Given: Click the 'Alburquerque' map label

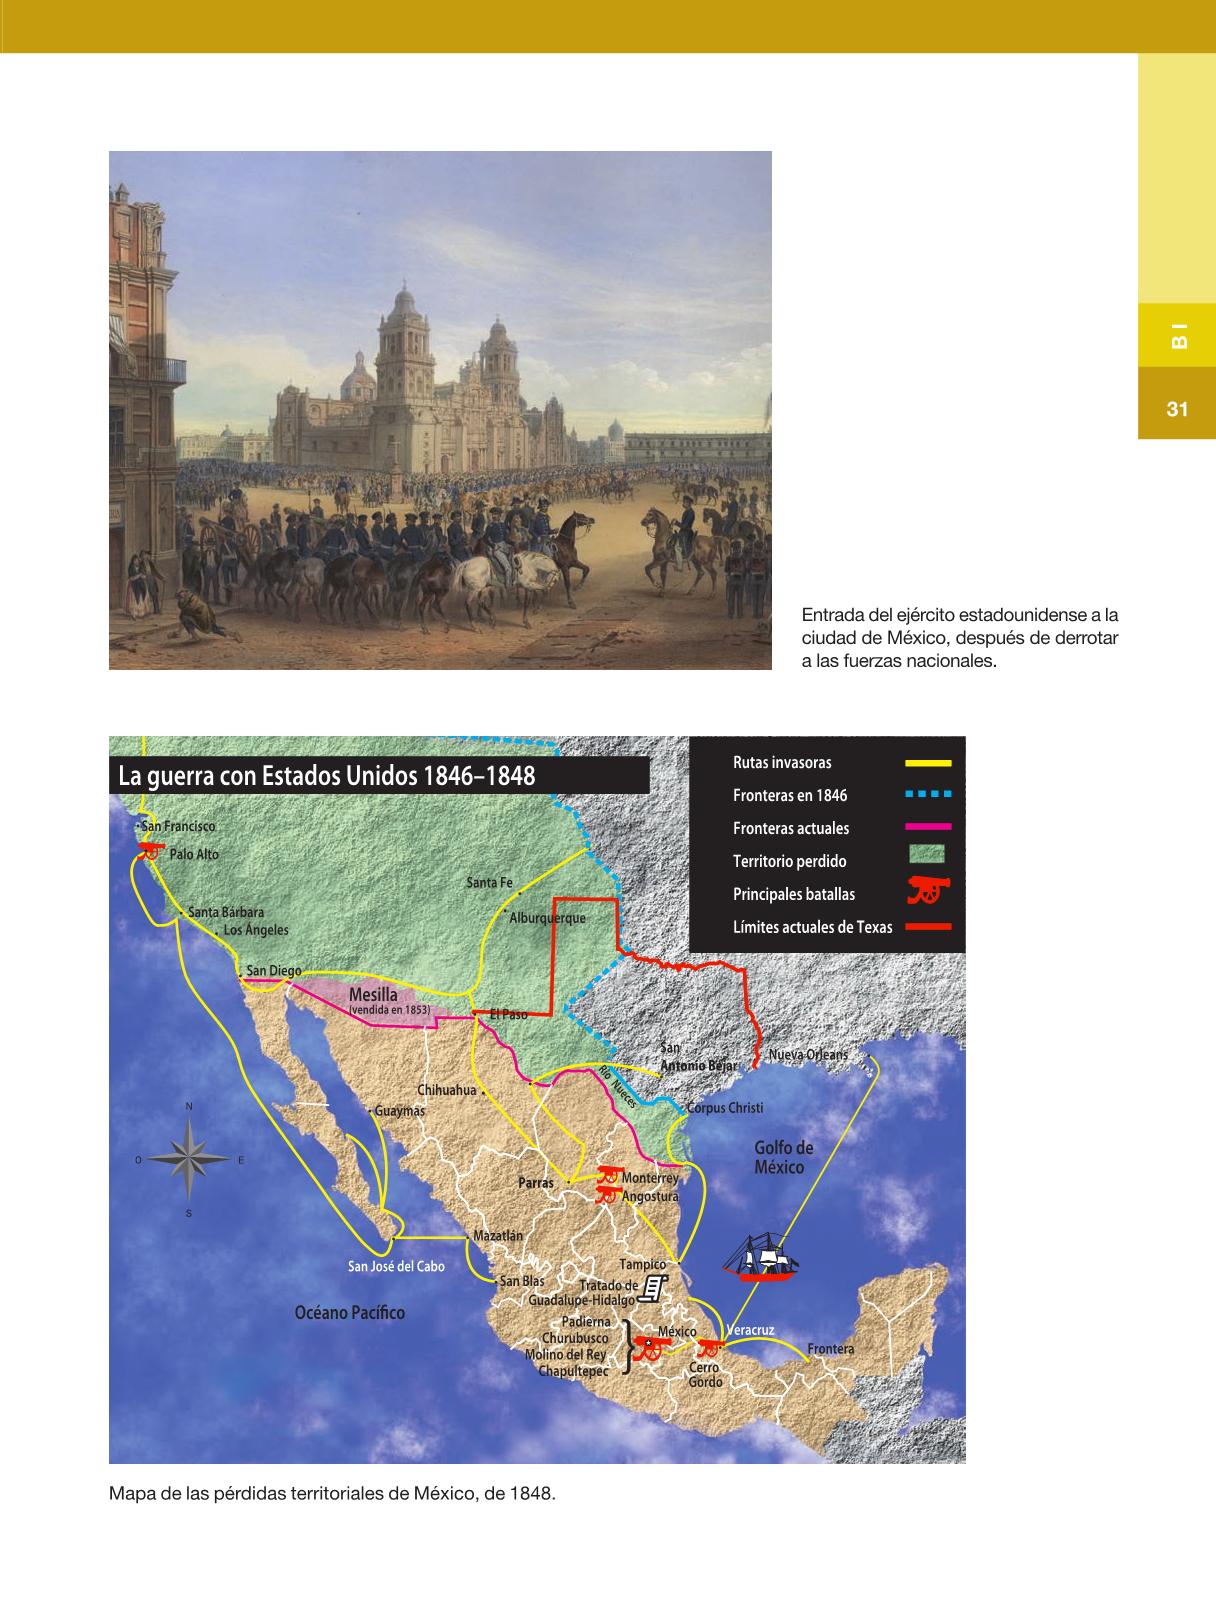Looking at the screenshot, I should pos(548,917).
